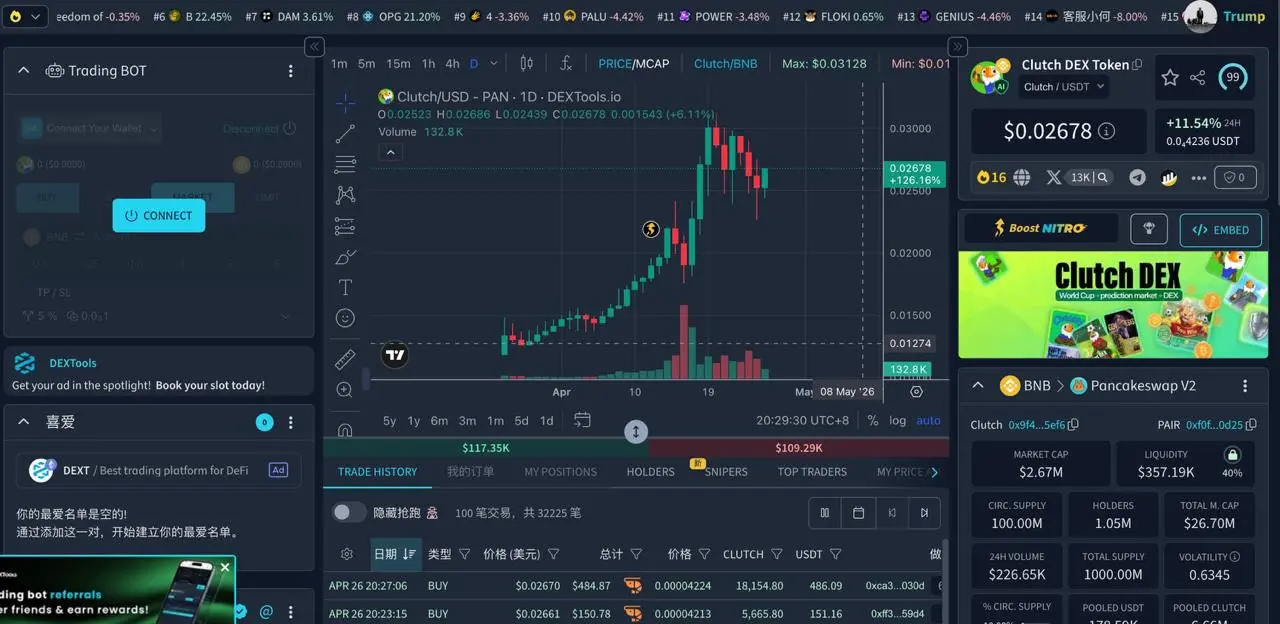Select the brush drawing tool
Screen dimensions: 1280x624
coord(345,257)
